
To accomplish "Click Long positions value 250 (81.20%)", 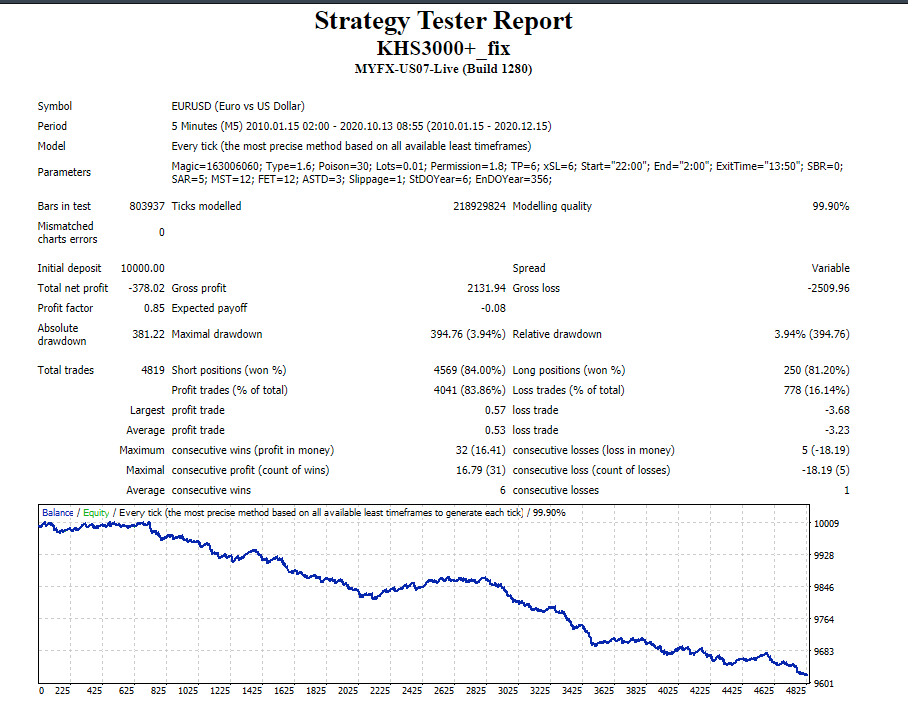I will coord(817,370).
